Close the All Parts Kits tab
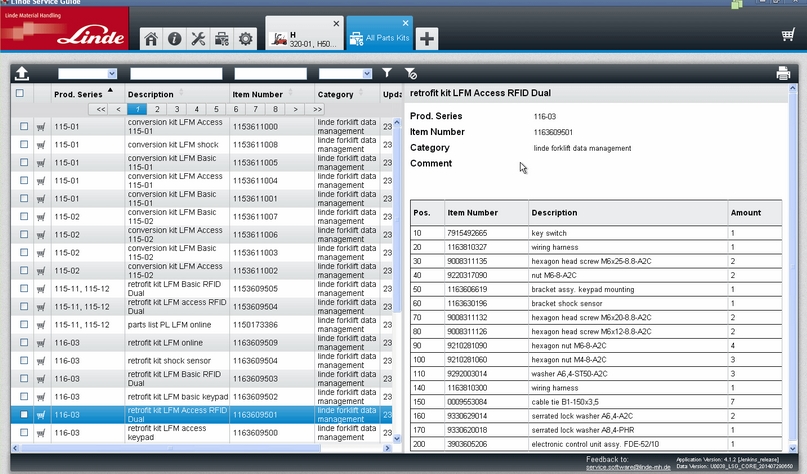Viewport: 807px width, 474px height. 406,23
